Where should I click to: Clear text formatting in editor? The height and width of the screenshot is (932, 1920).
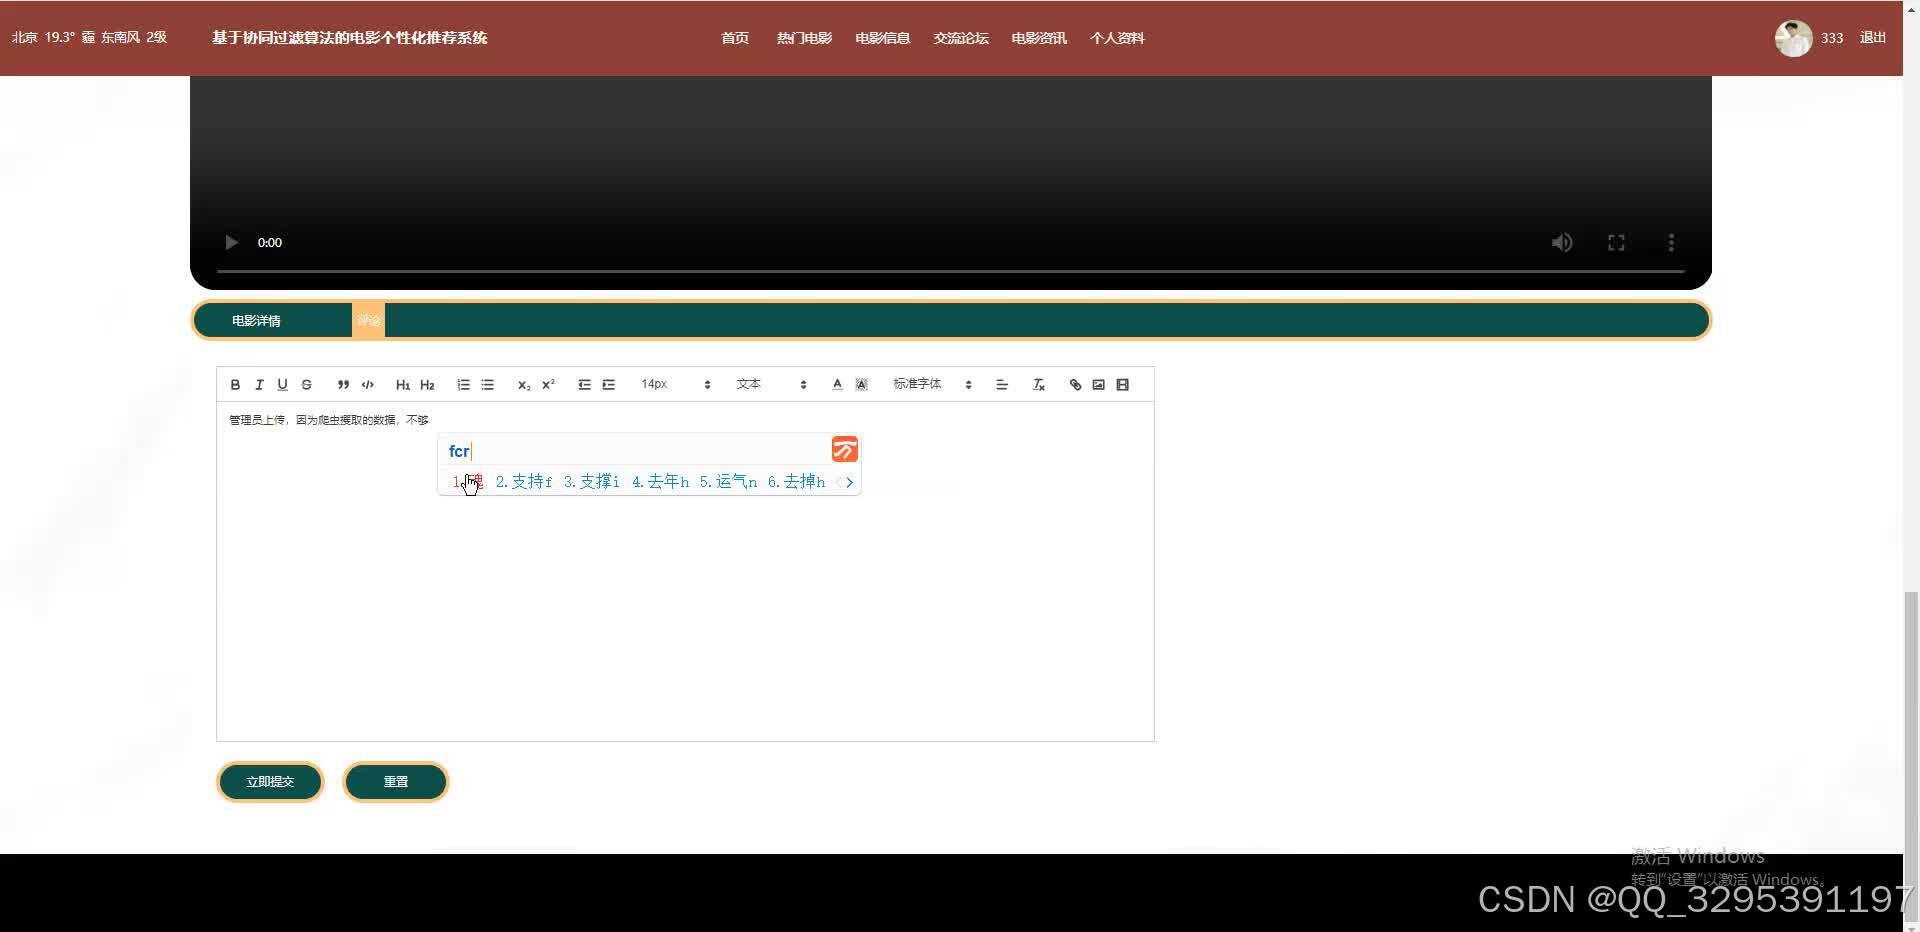coord(1038,385)
